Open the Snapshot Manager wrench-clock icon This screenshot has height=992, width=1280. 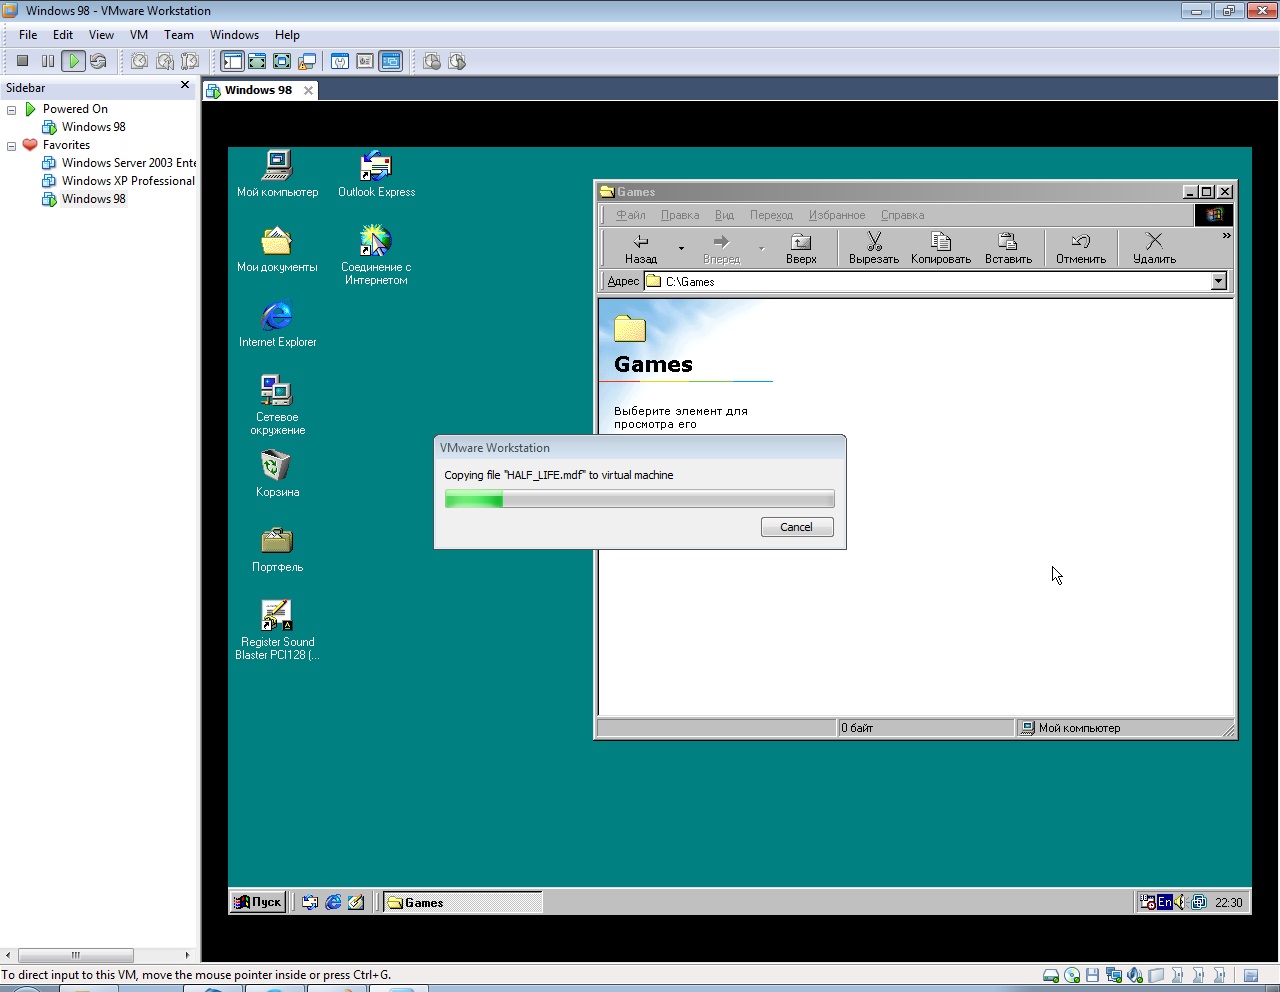point(190,61)
